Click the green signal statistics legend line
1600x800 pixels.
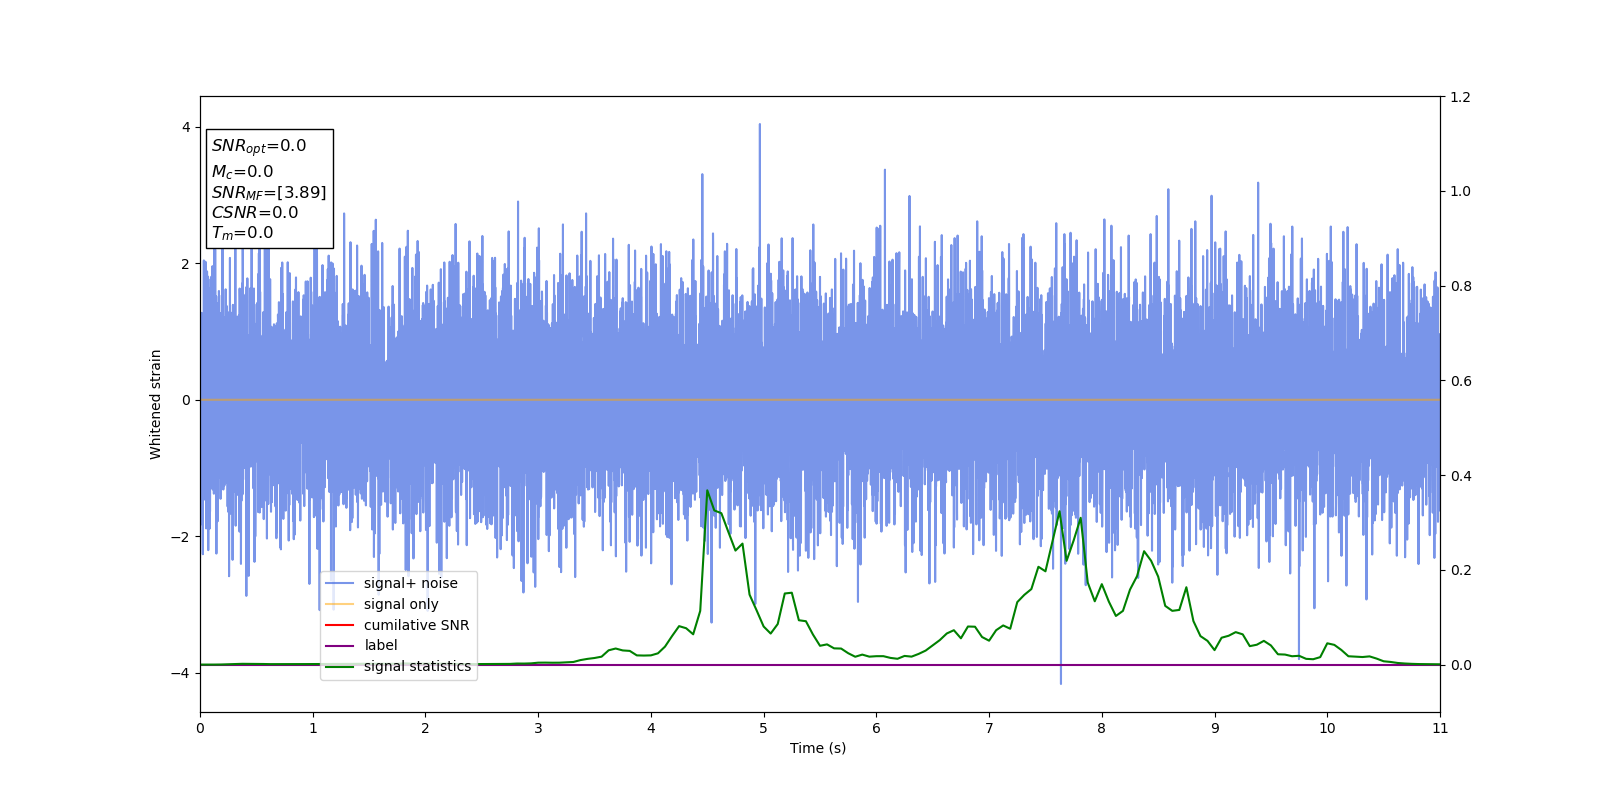340,666
